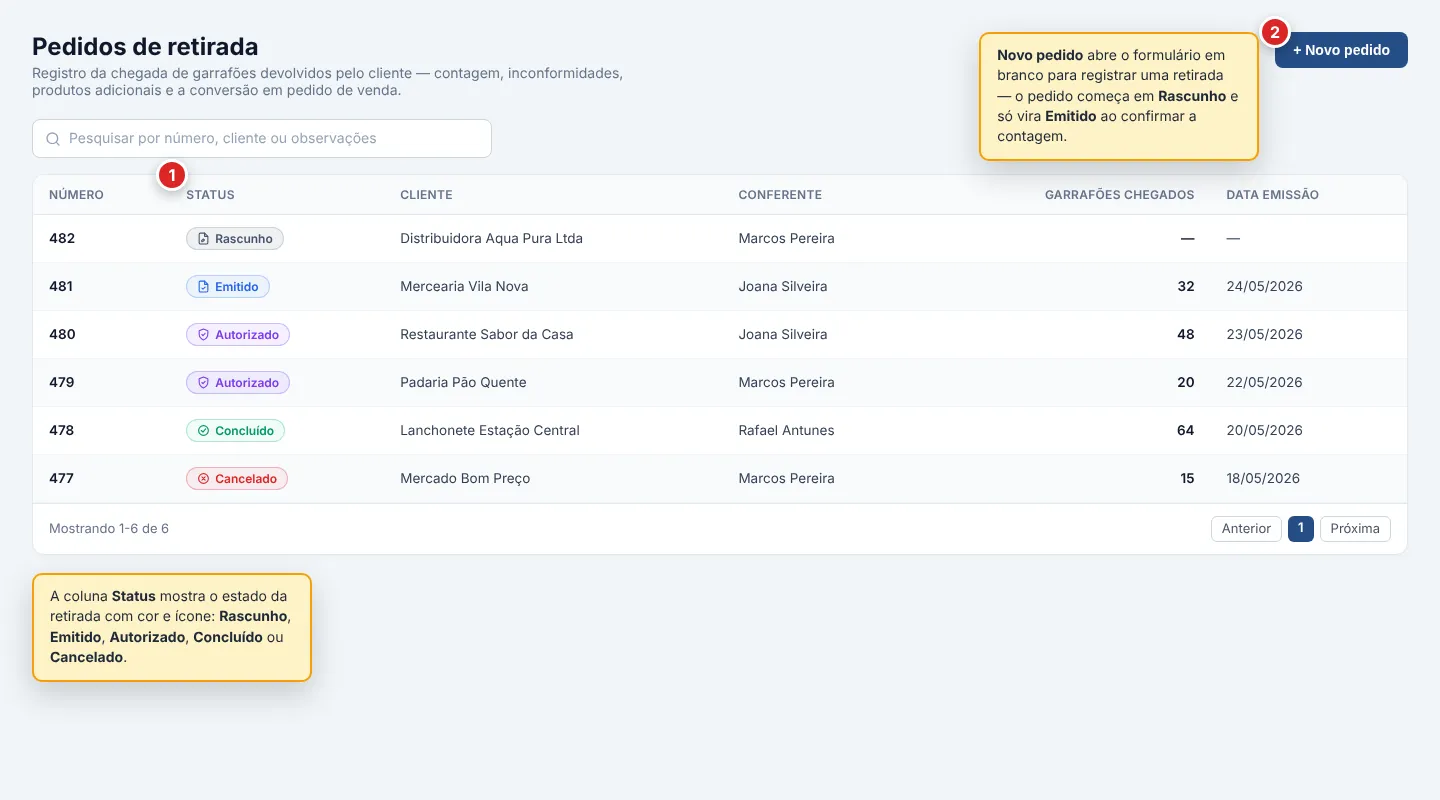Focus the search field for pedidos

pyautogui.click(x=262, y=139)
